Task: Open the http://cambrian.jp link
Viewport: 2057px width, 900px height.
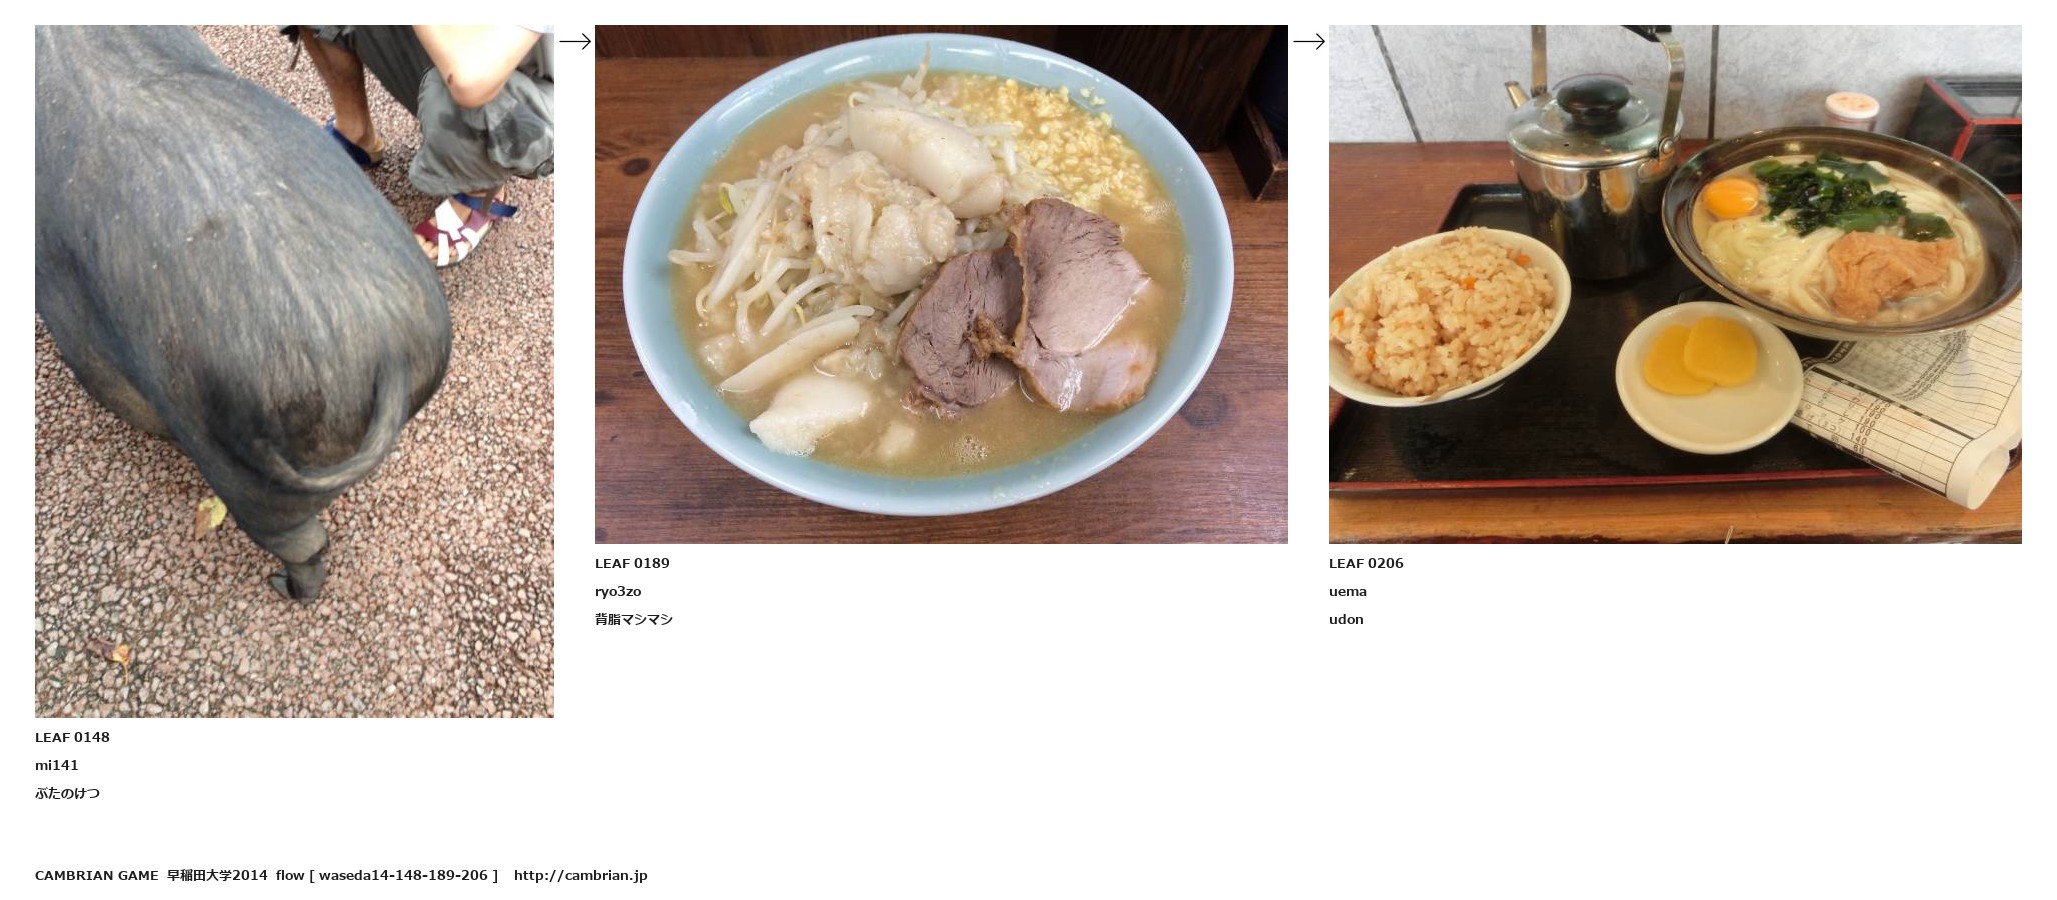Action: 581,875
